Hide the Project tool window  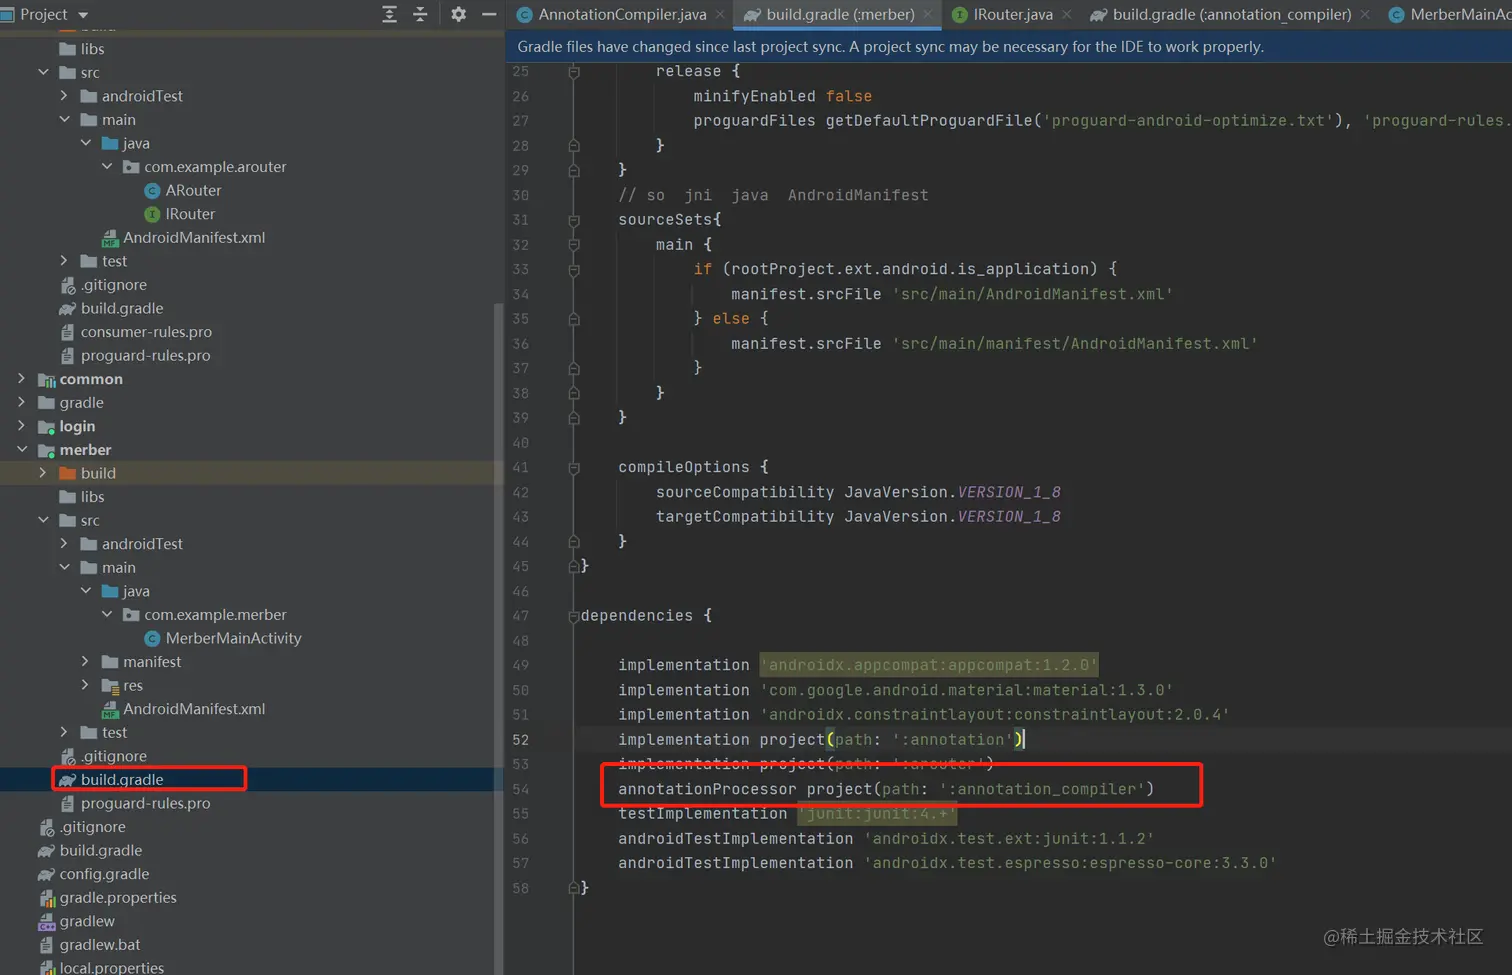(x=489, y=14)
